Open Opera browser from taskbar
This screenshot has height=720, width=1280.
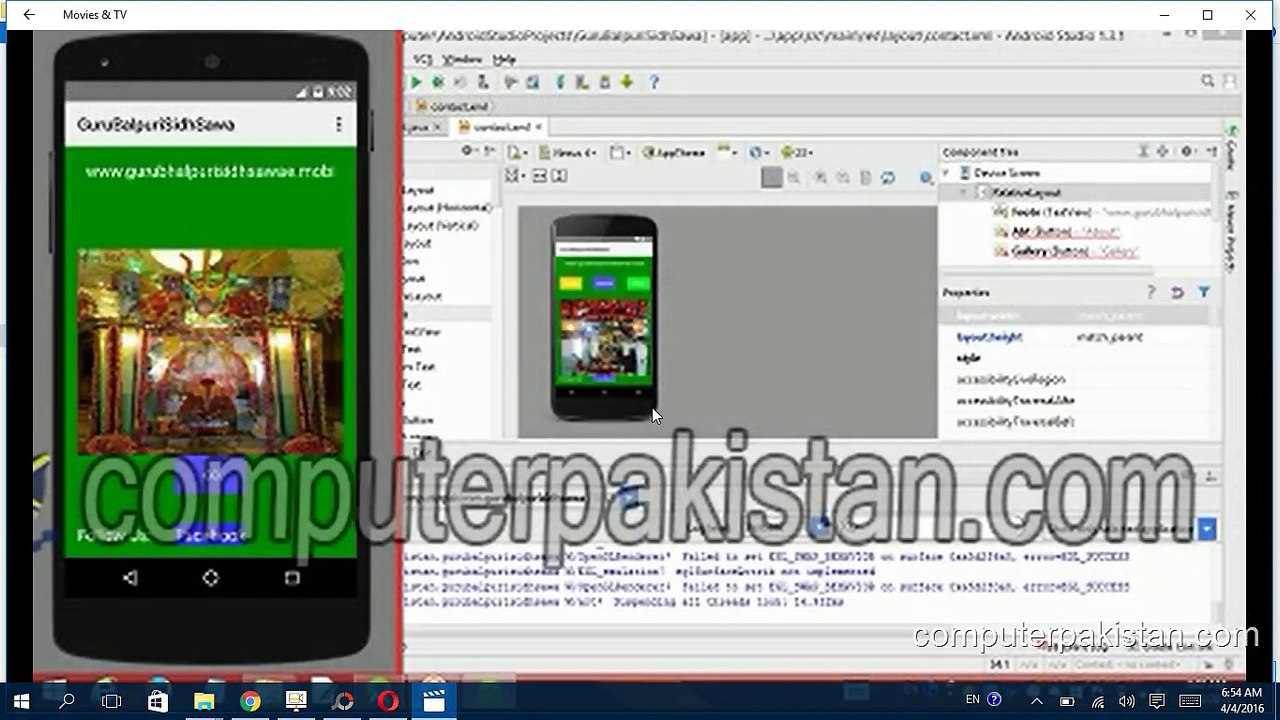pyautogui.click(x=388, y=700)
